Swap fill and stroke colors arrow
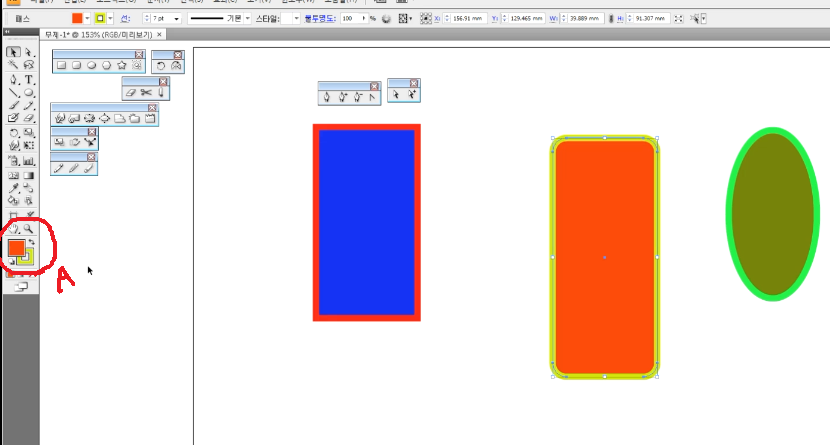This screenshot has height=445, width=830. pyautogui.click(x=32, y=242)
